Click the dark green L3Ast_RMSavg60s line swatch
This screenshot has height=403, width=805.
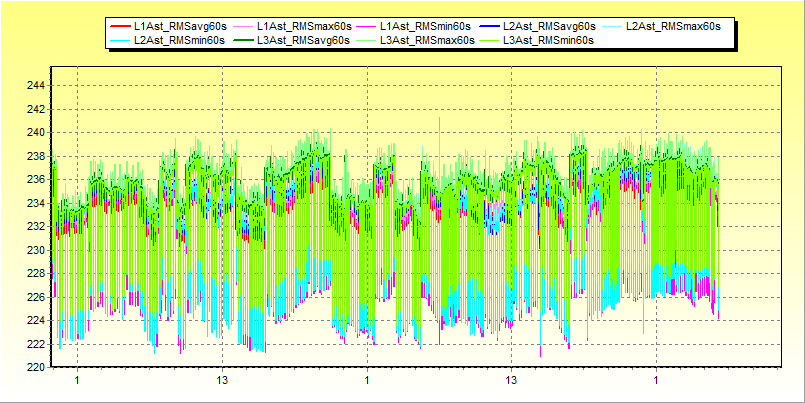click(243, 40)
